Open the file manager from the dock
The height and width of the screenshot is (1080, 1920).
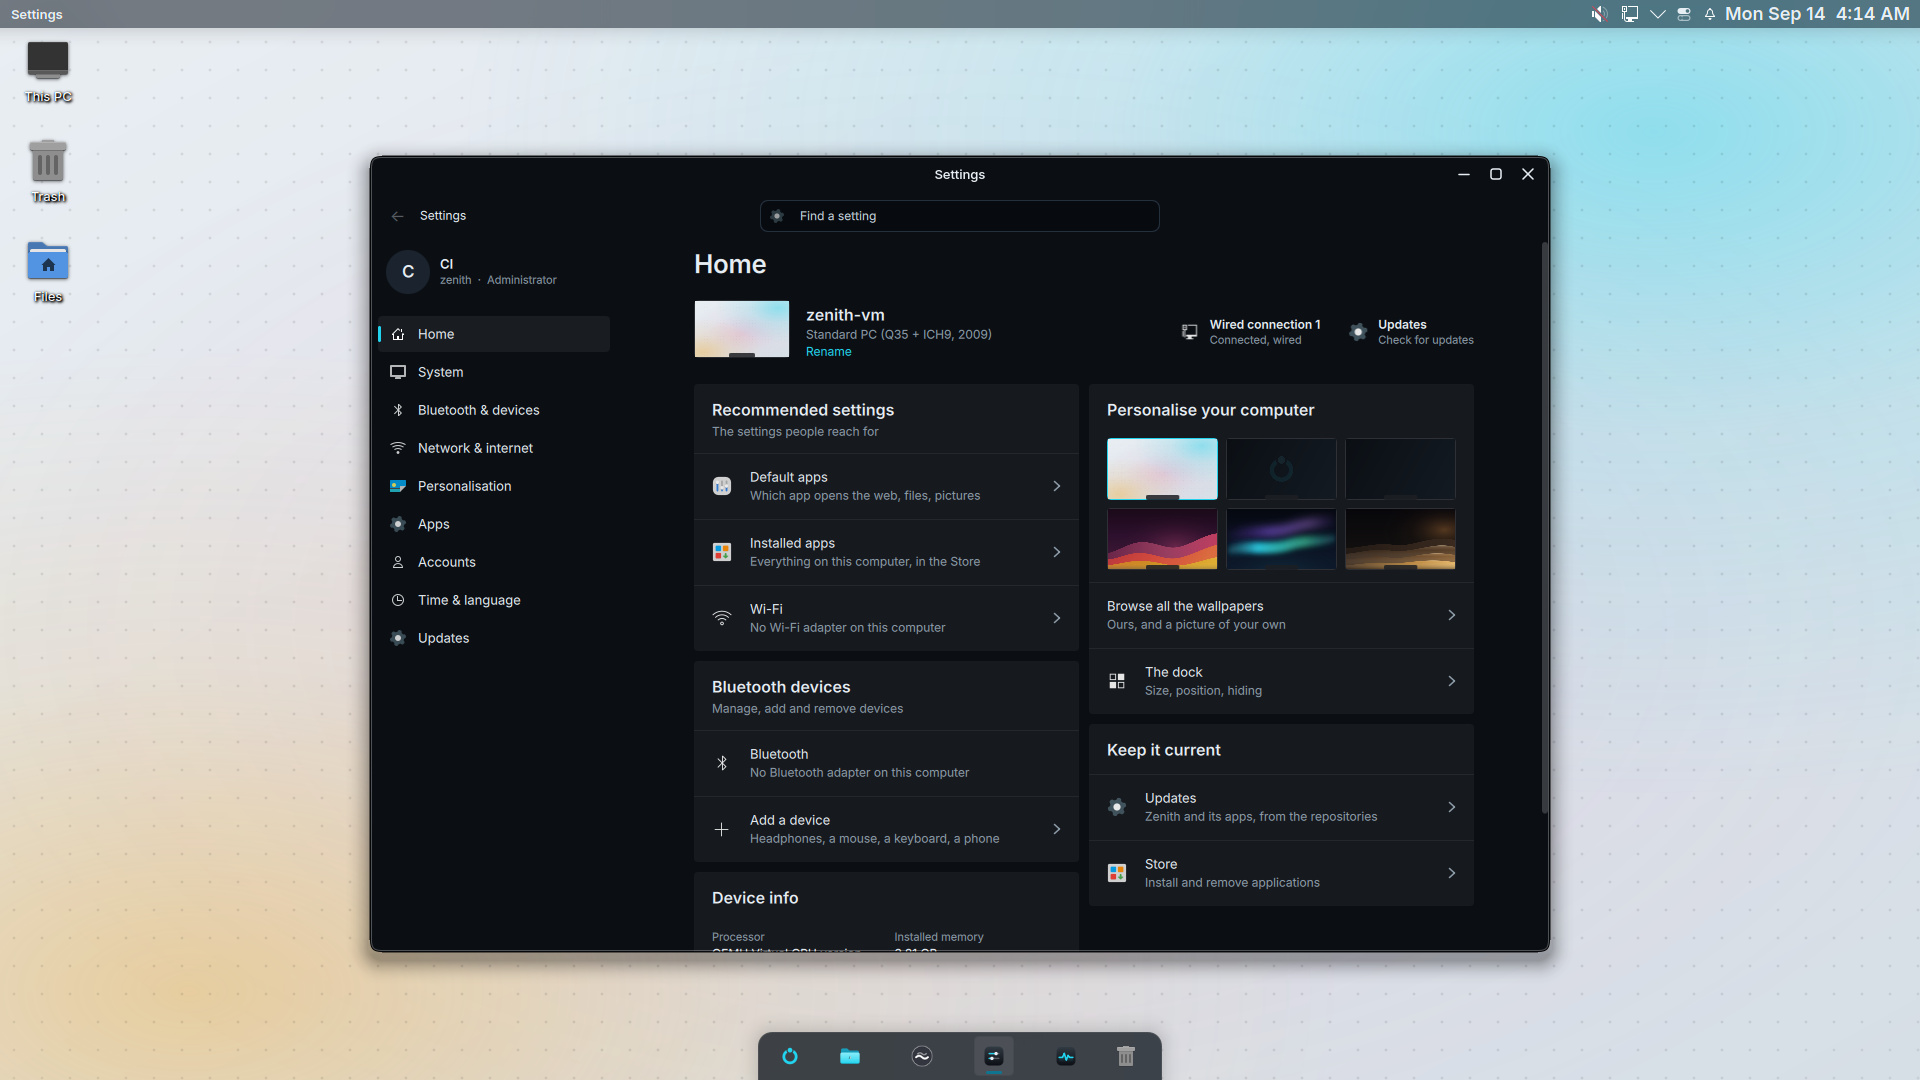click(x=850, y=1056)
